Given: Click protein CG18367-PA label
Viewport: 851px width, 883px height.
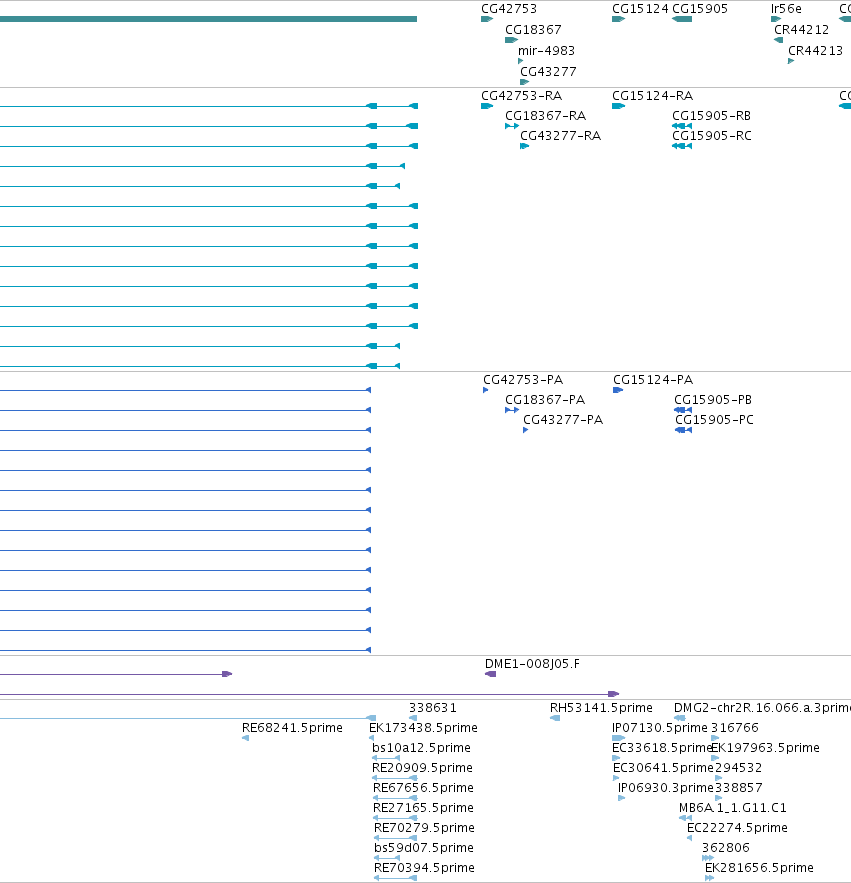Looking at the screenshot, I should (x=545, y=400).
